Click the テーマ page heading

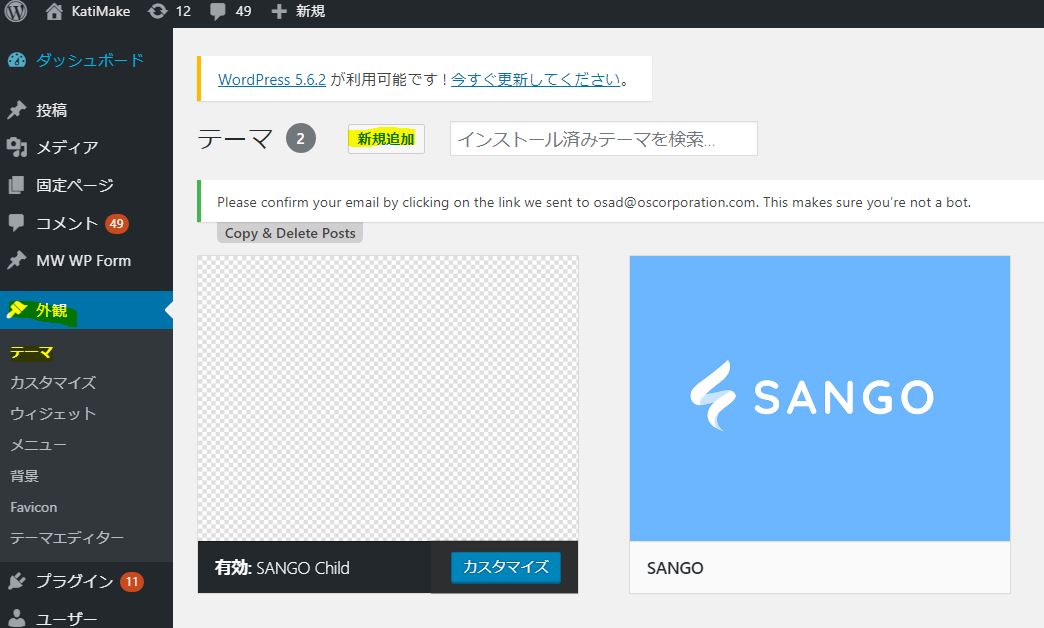(x=235, y=139)
